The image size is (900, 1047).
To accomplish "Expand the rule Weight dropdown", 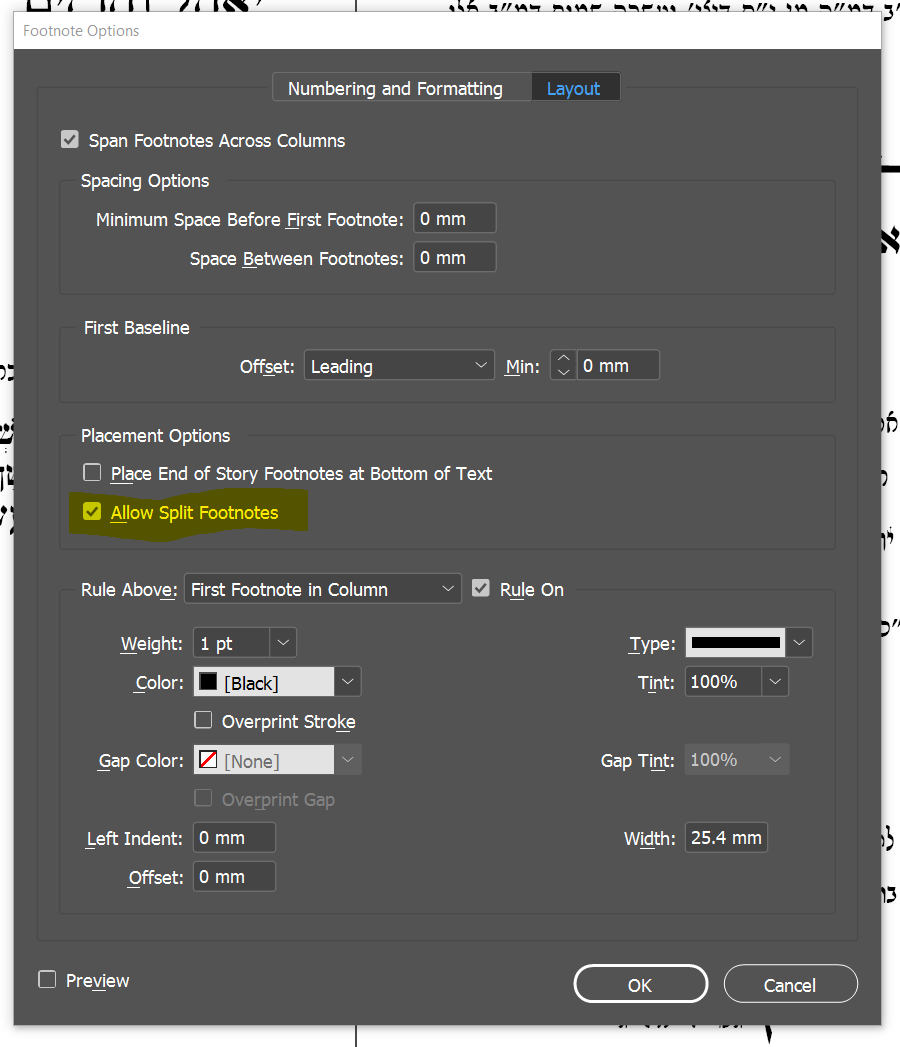I will point(283,643).
